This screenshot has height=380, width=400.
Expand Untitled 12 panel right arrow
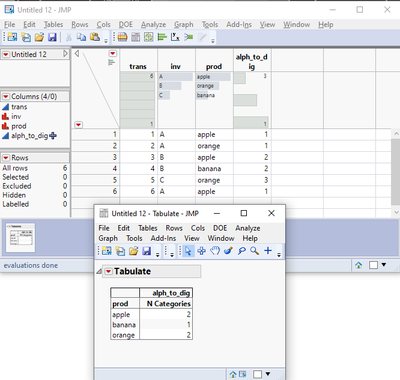tap(65, 54)
